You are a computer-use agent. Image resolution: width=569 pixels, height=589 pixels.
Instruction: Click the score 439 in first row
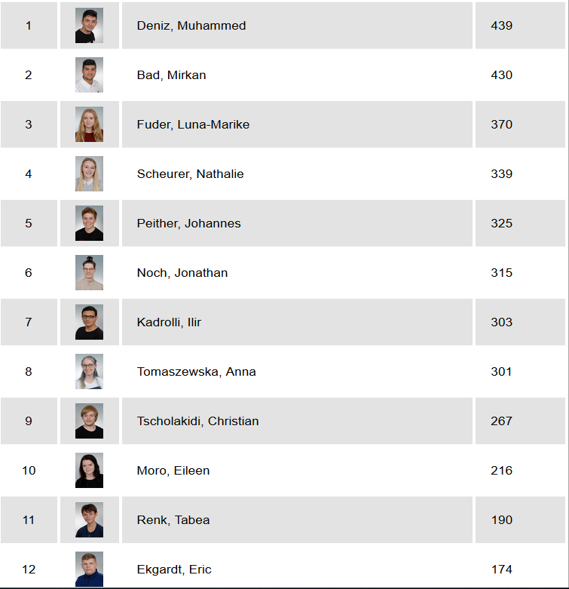coord(501,26)
